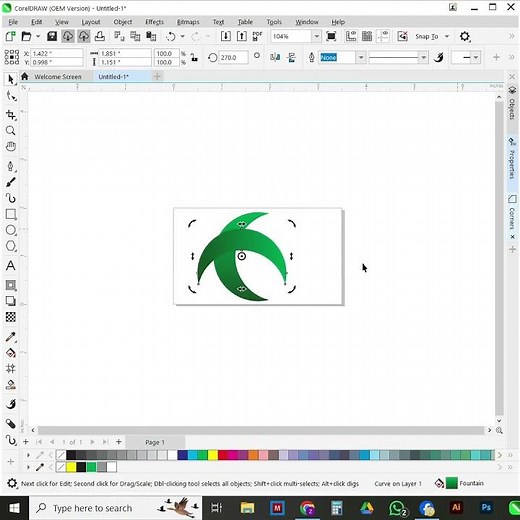Click Mirror horizontally button

tap(275, 58)
